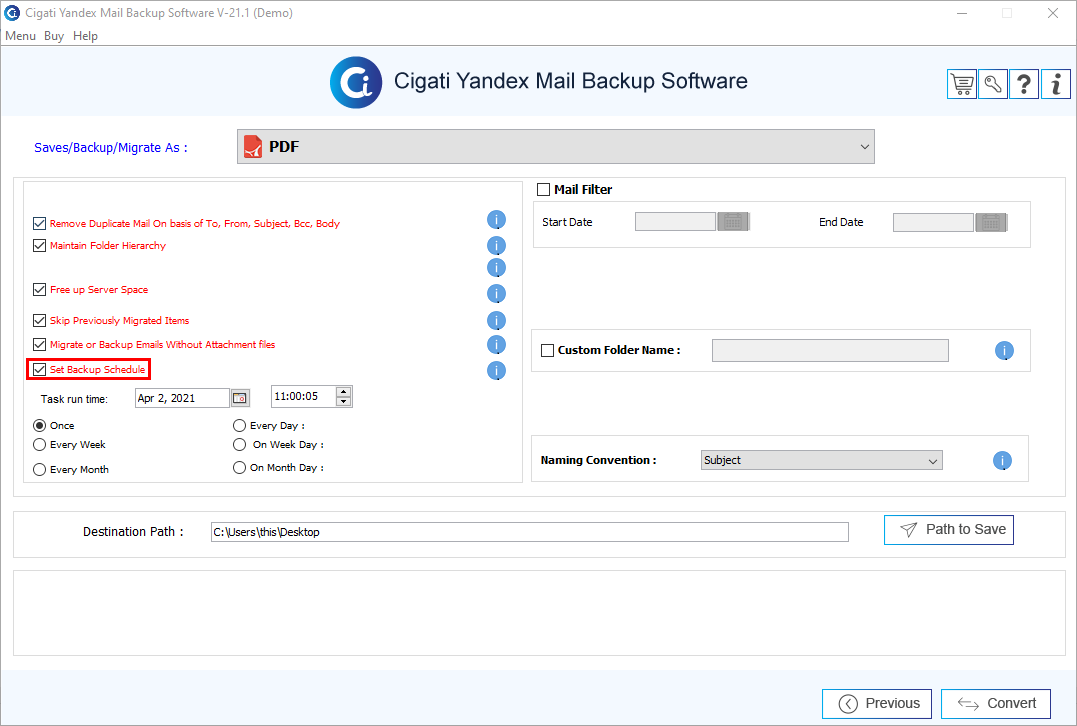Open the Saves/Backup/Migrate As PDF dropdown

[x=556, y=146]
